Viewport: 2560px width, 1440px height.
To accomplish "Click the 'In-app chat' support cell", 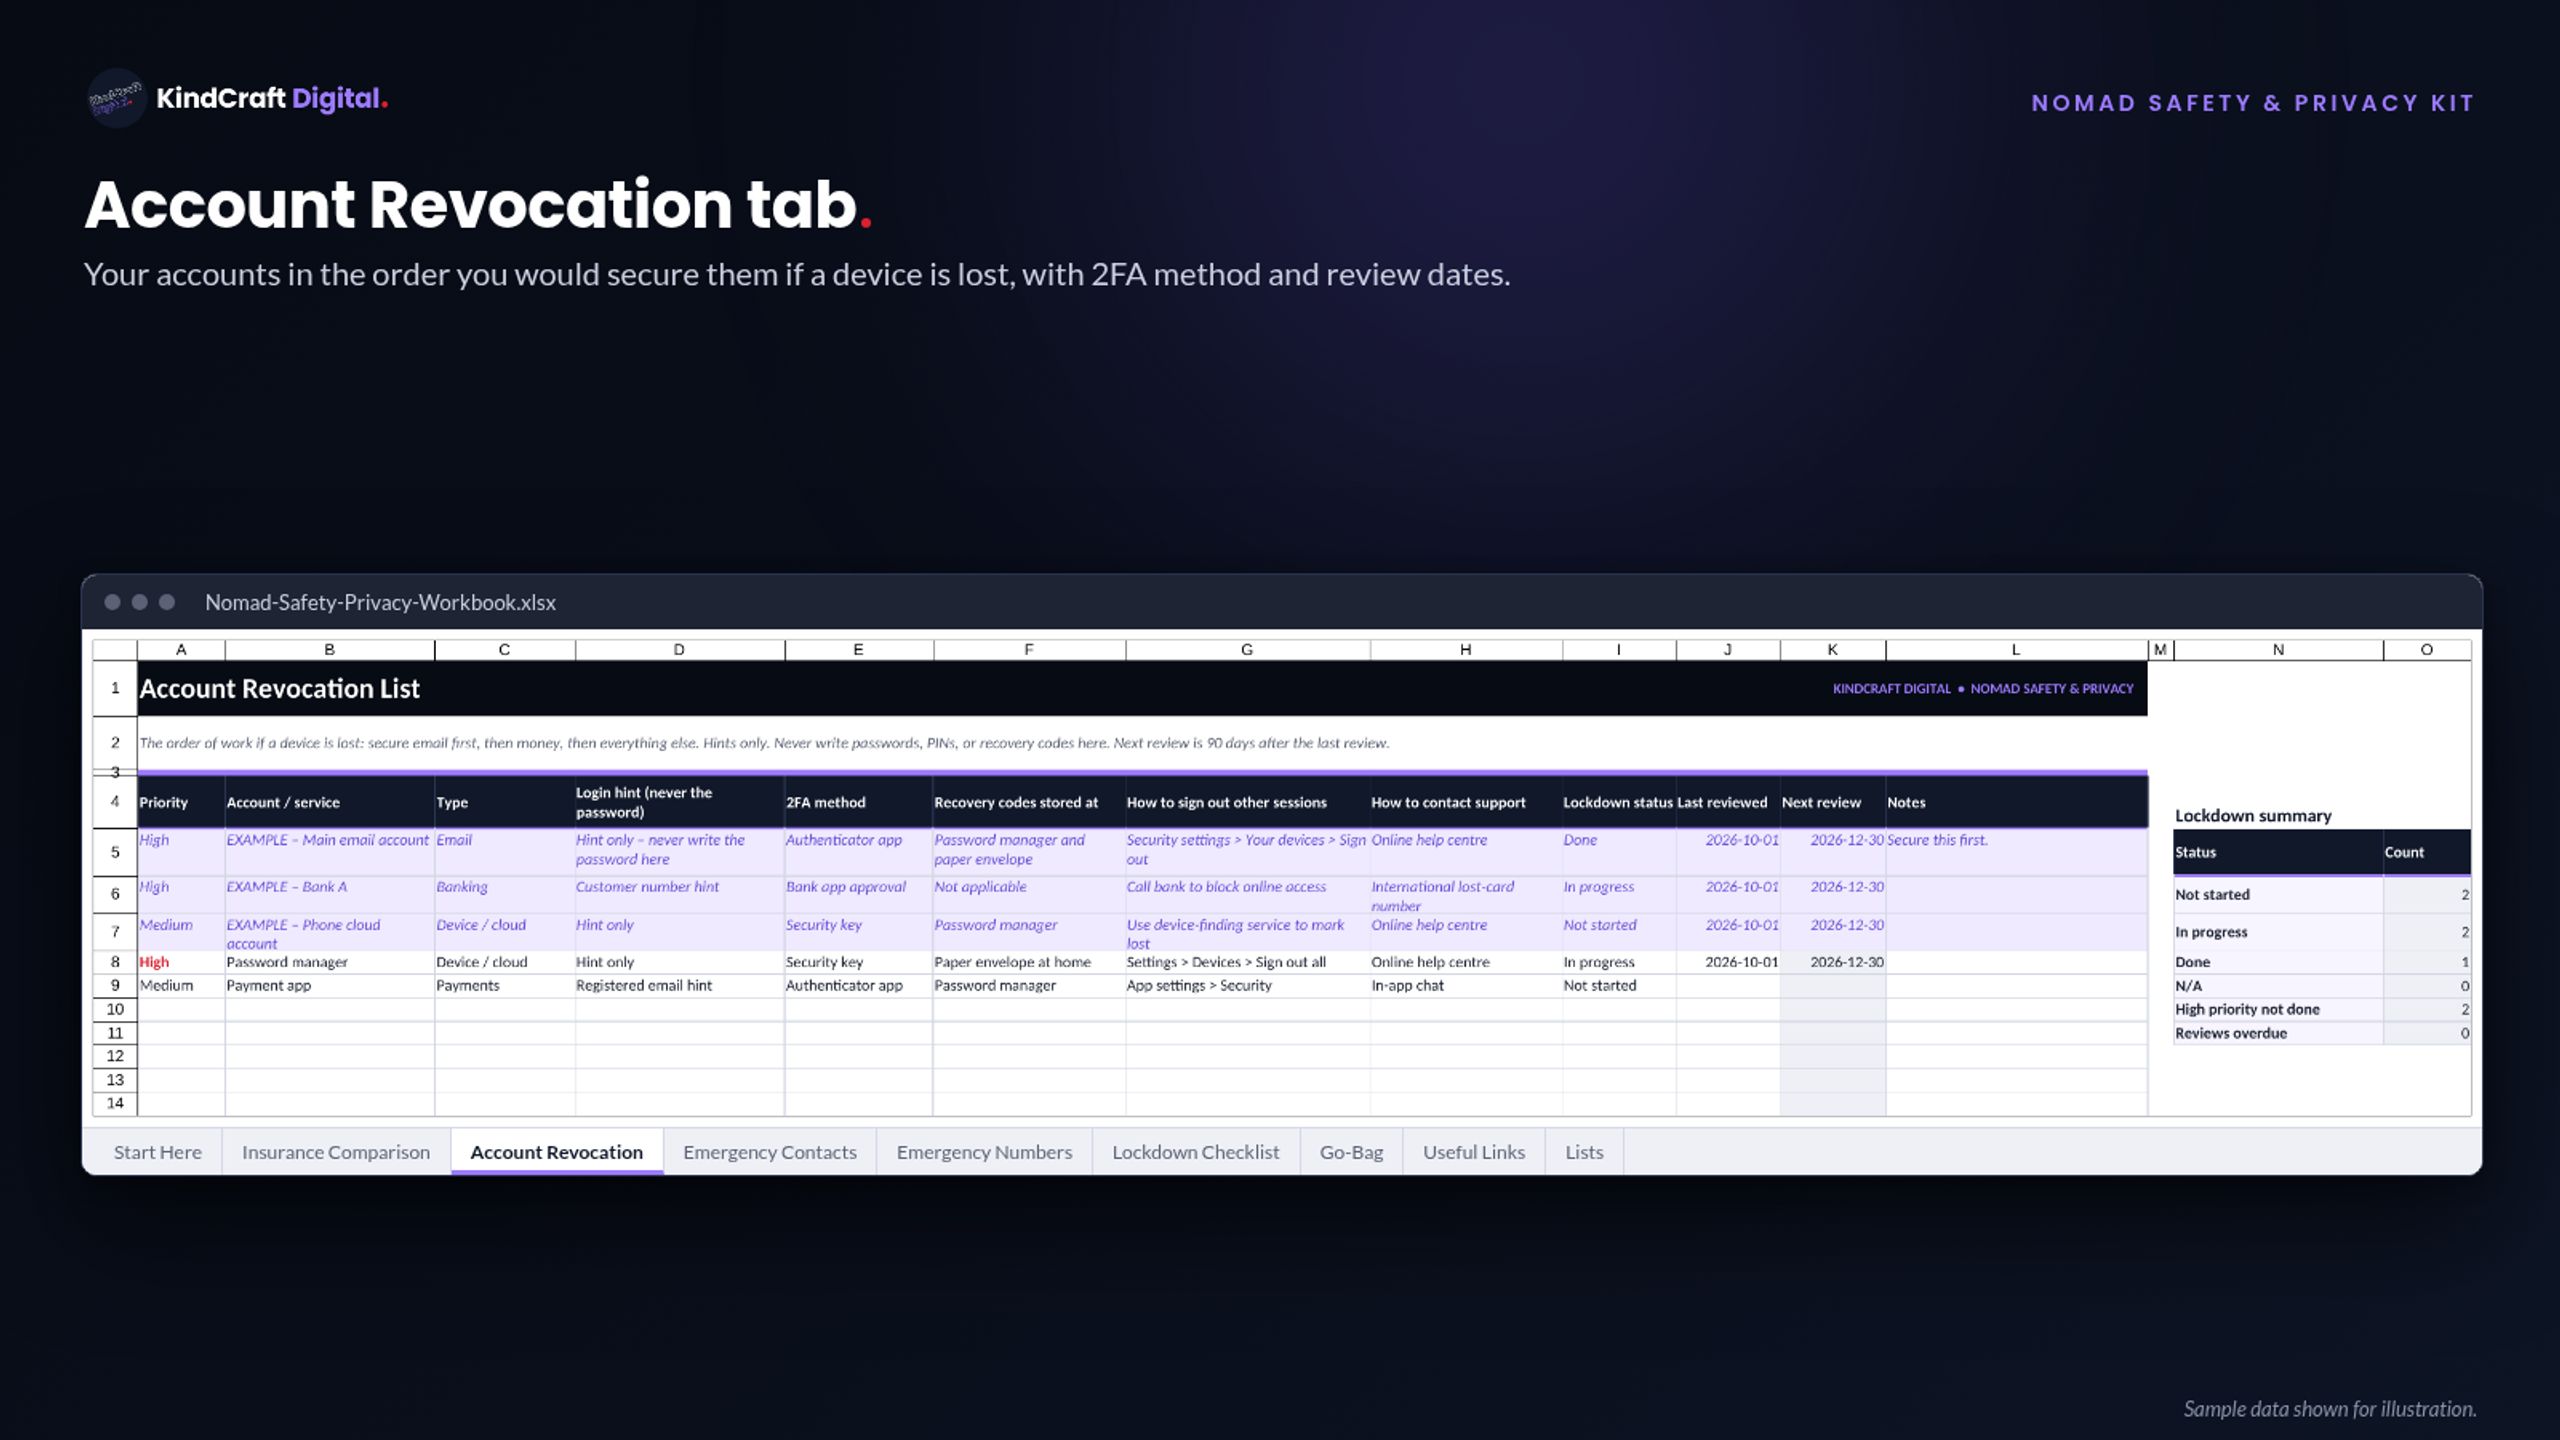I will click(x=1465, y=985).
